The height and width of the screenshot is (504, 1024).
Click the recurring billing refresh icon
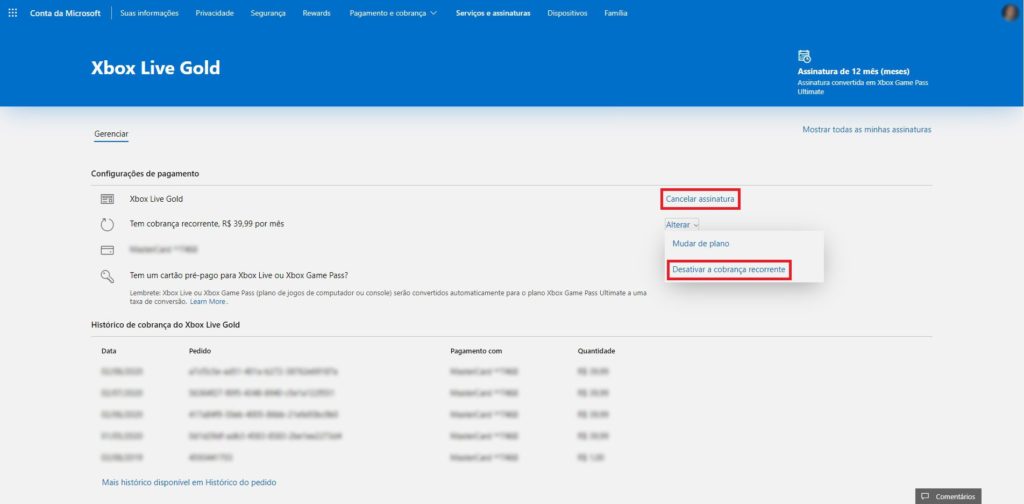[x=108, y=224]
